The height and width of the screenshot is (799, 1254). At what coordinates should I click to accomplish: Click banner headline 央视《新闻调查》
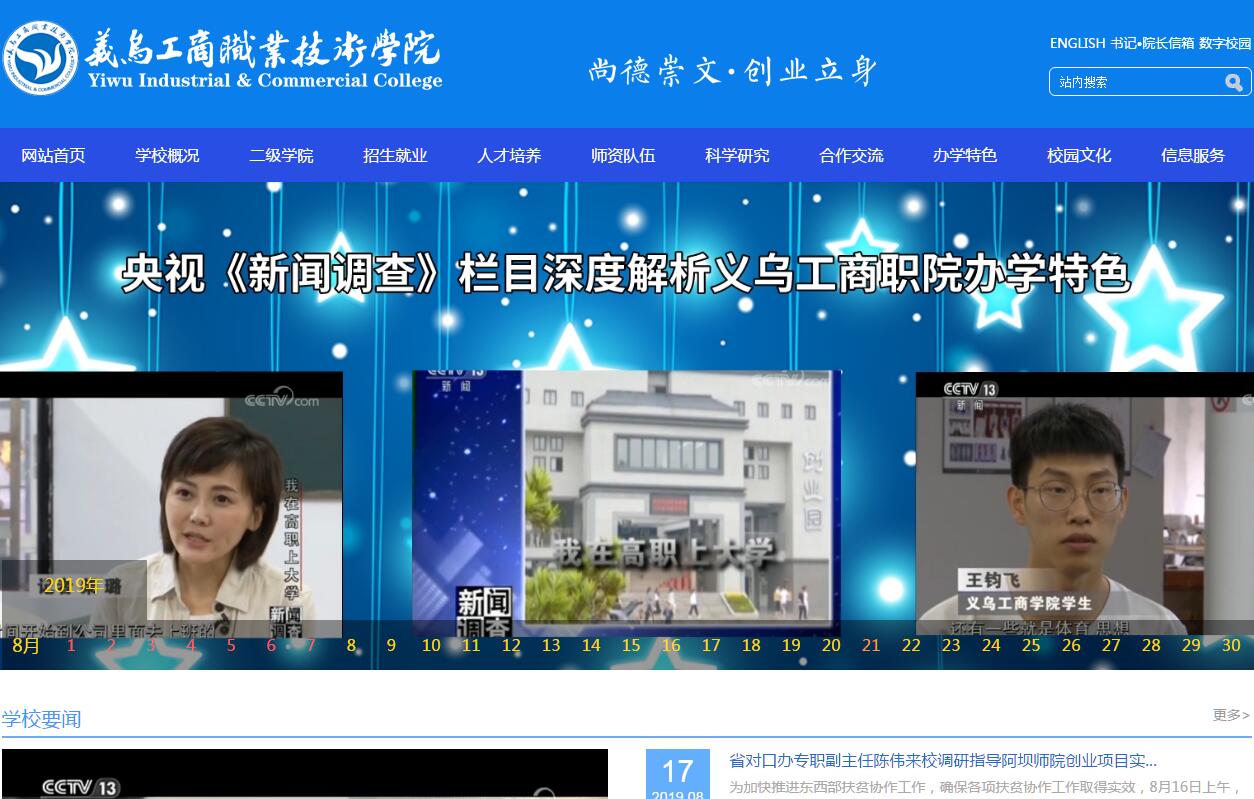(626, 274)
